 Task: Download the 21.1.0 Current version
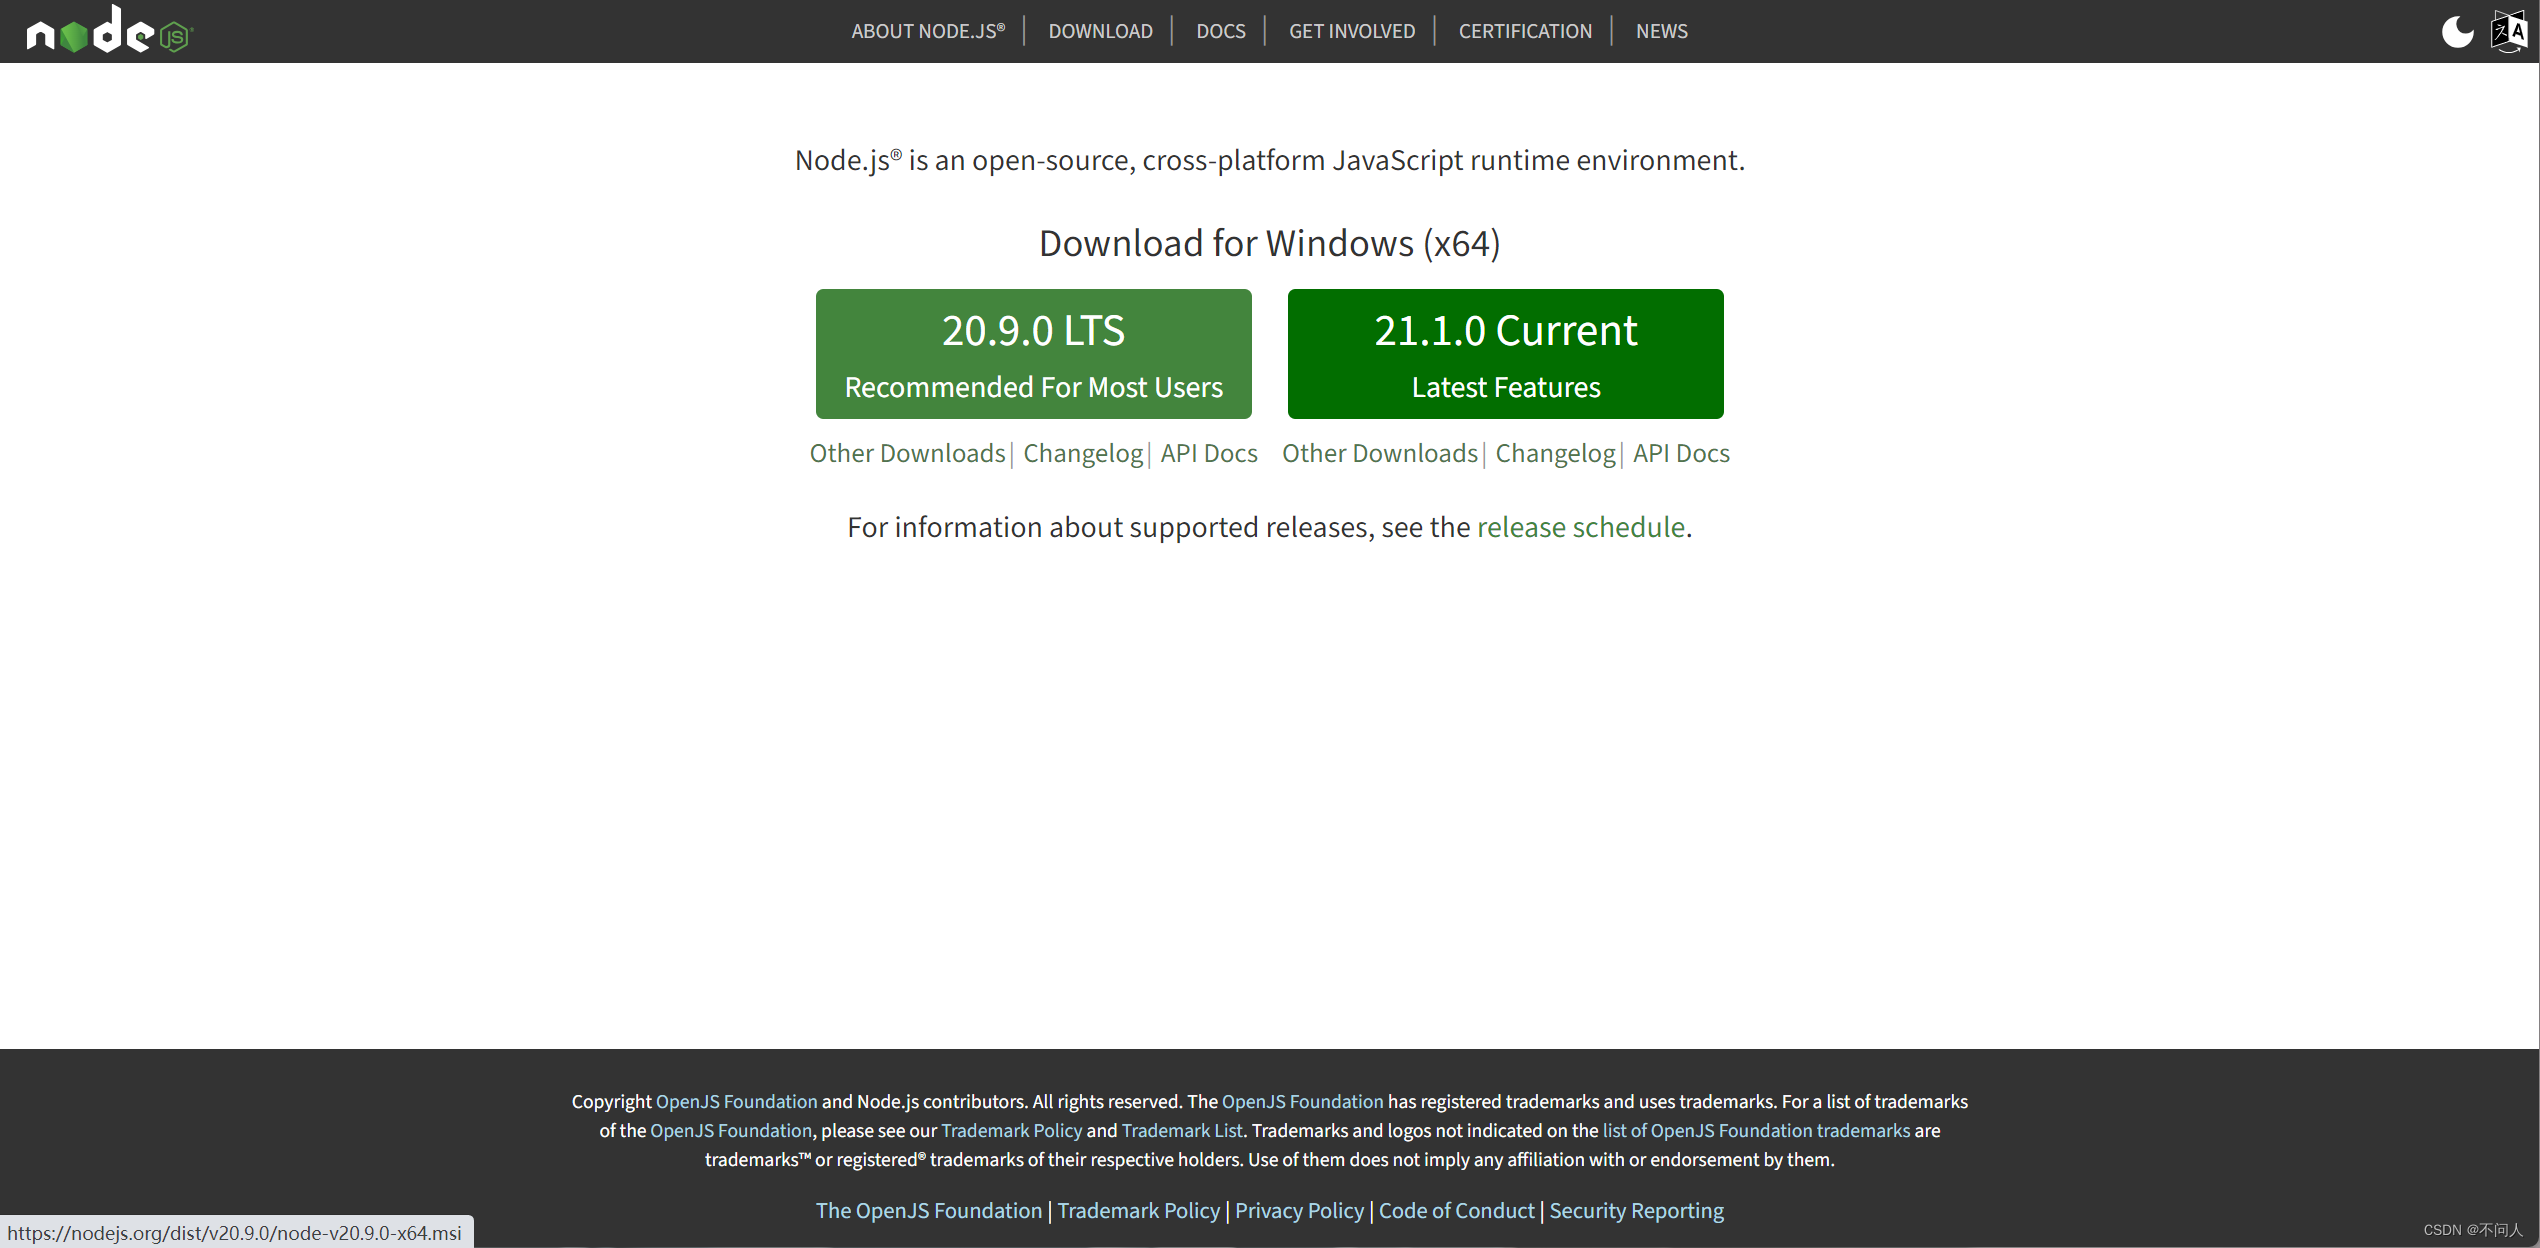[x=1505, y=354]
